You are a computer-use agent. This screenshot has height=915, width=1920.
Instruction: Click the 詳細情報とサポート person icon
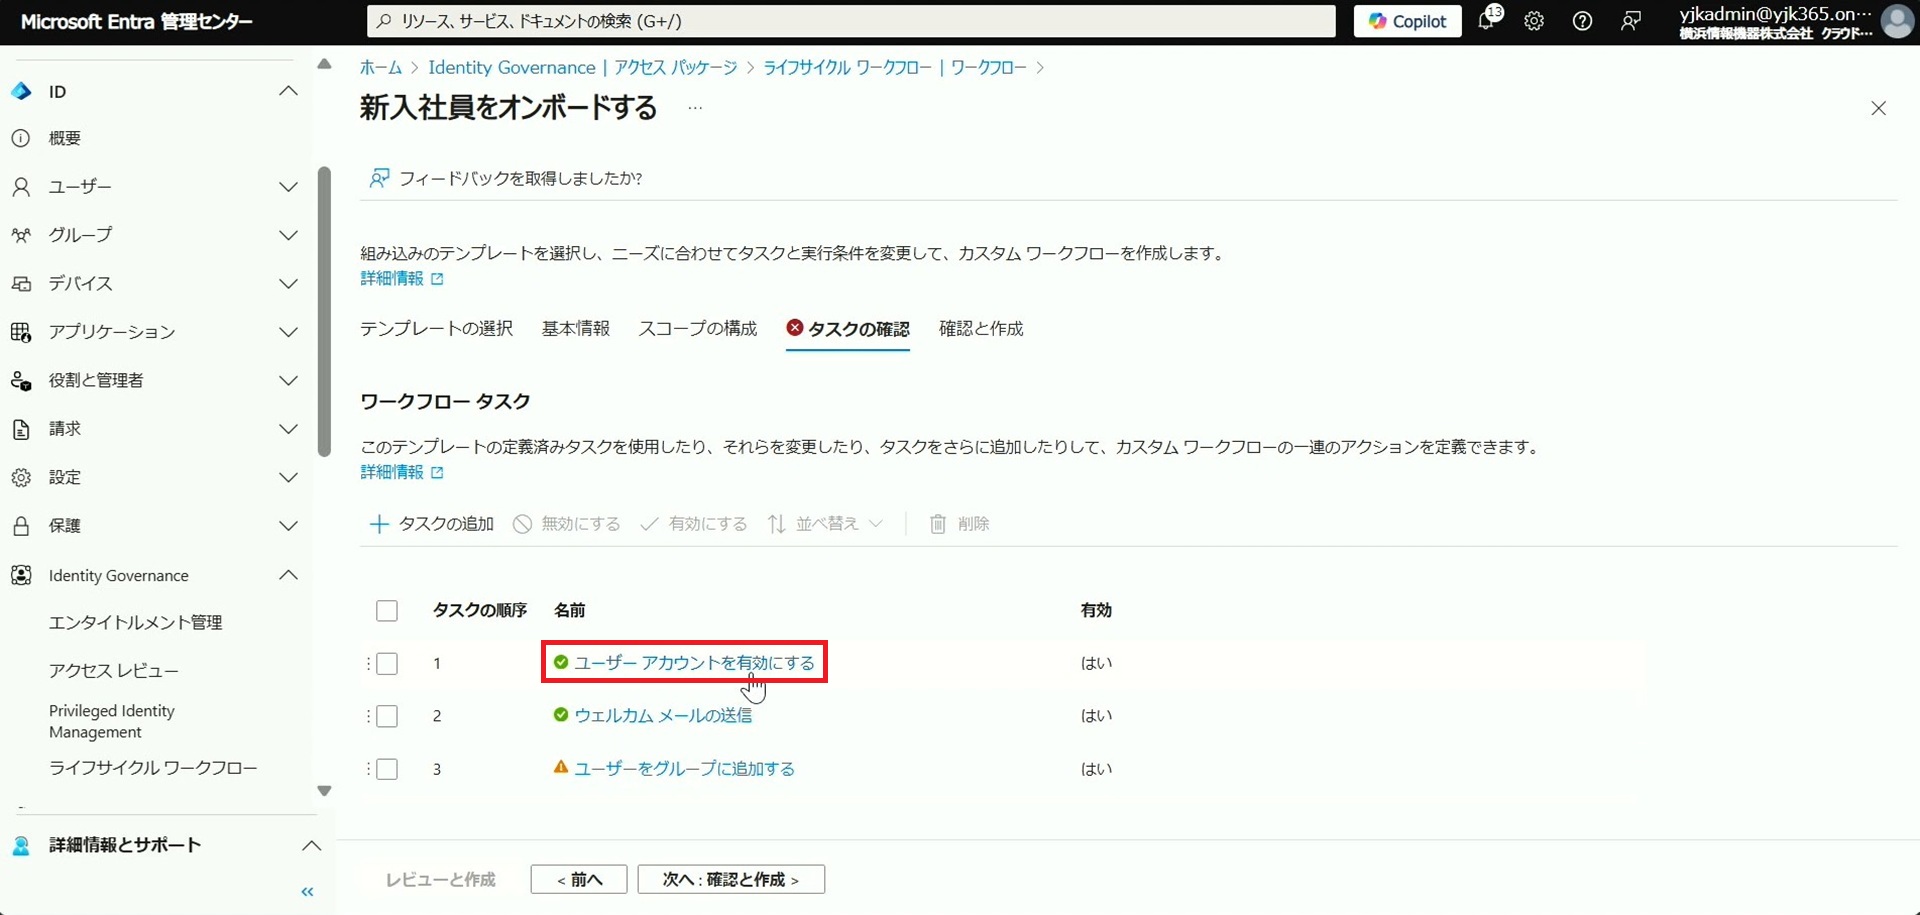pyautogui.click(x=21, y=846)
